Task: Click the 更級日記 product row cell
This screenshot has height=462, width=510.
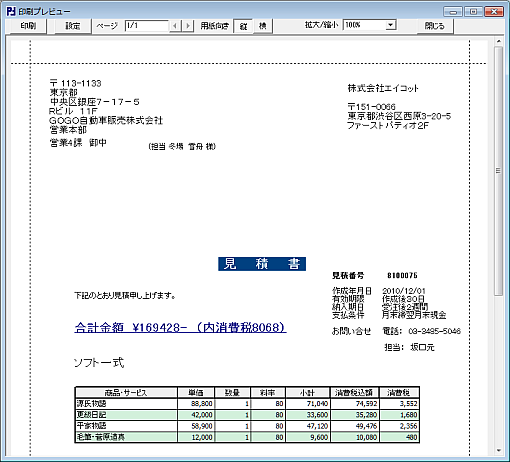Action: click(126, 415)
